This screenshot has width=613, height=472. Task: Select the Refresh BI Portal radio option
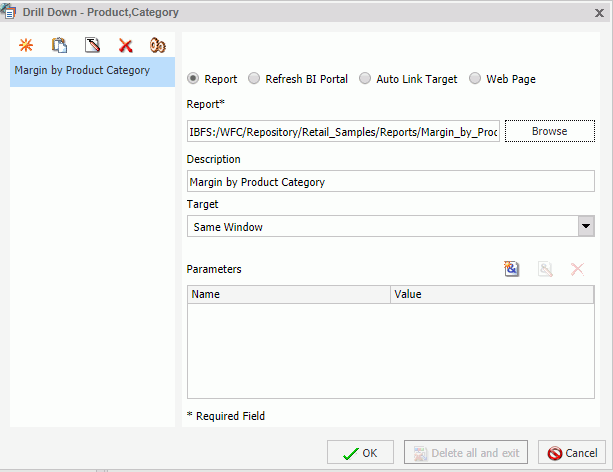[254, 79]
